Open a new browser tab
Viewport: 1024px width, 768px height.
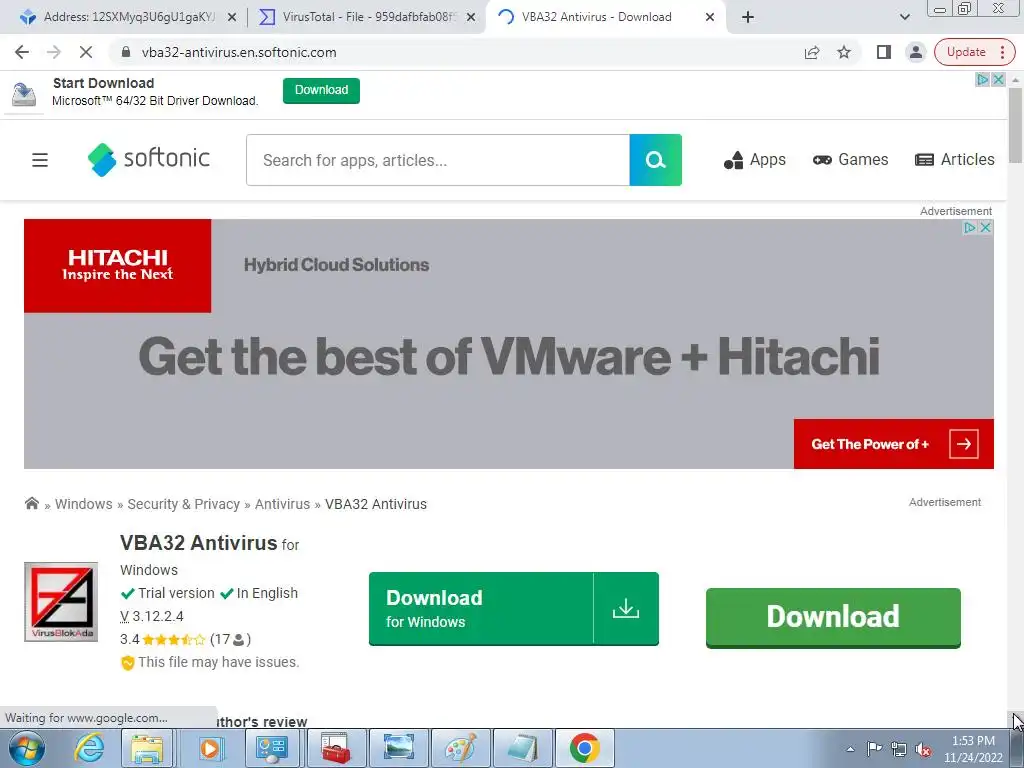748,17
